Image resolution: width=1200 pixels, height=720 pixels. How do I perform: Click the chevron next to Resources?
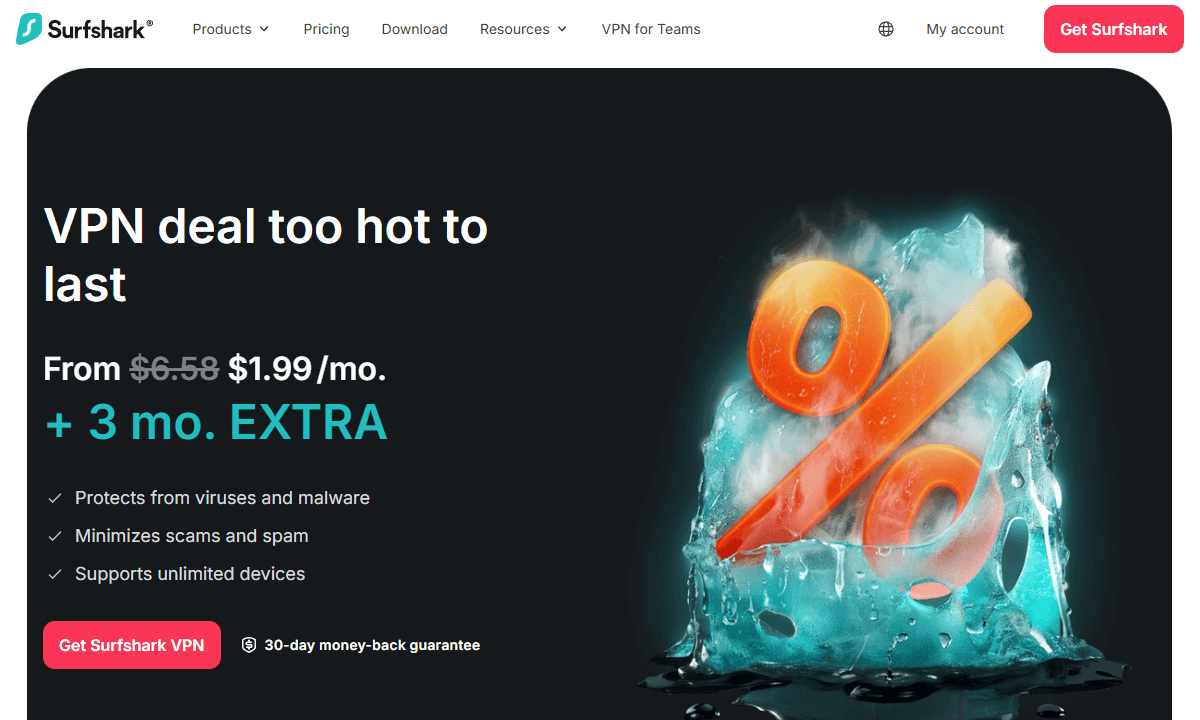pos(562,29)
